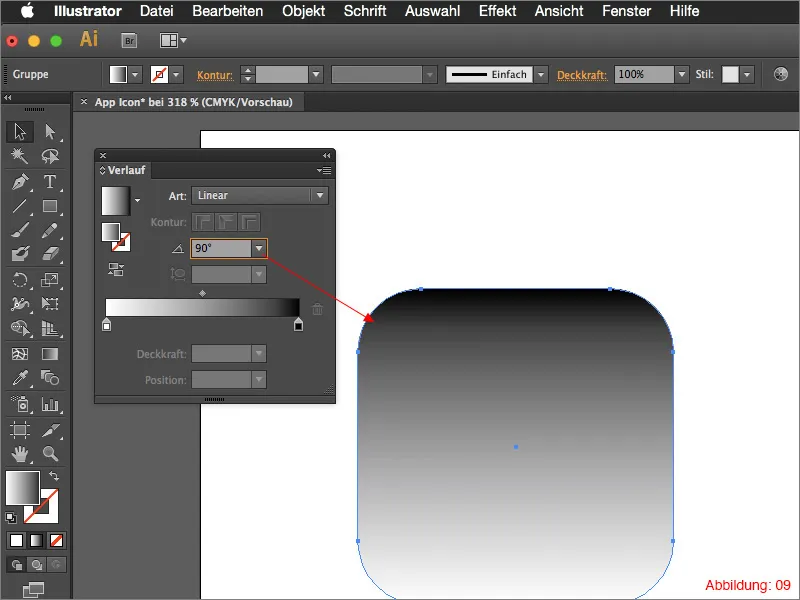Open the 90° angle dropdown arrow
The image size is (800, 600).
click(x=259, y=248)
